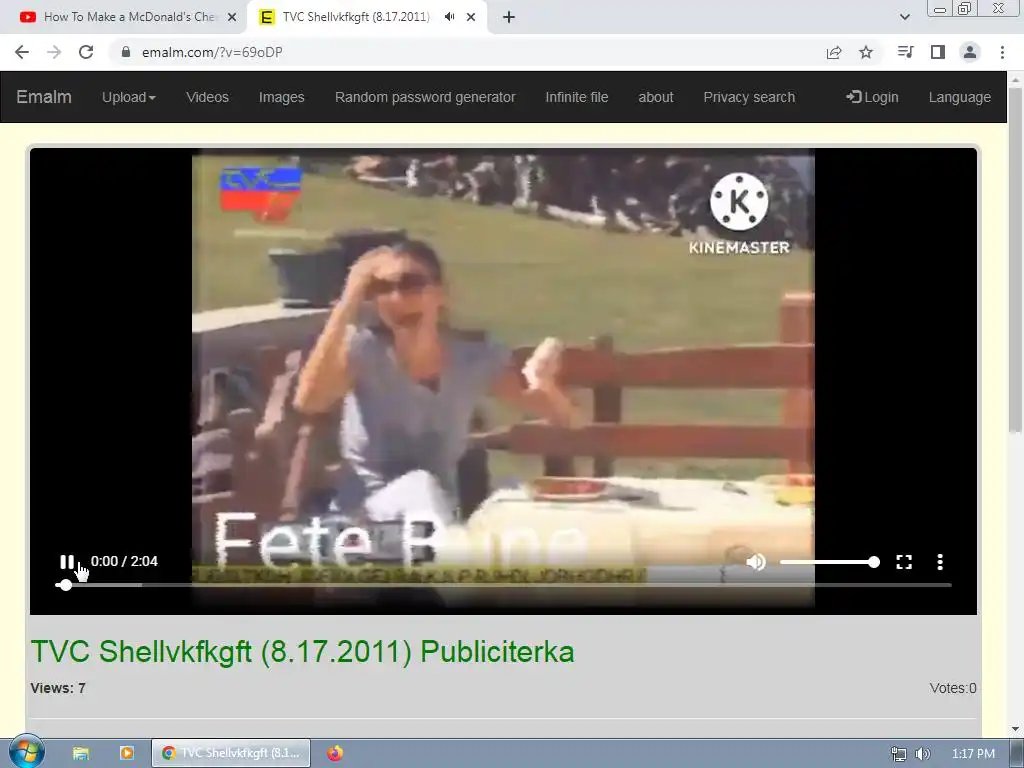Viewport: 1024px width, 768px height.
Task: Launch media player from taskbar
Action: (x=127, y=753)
